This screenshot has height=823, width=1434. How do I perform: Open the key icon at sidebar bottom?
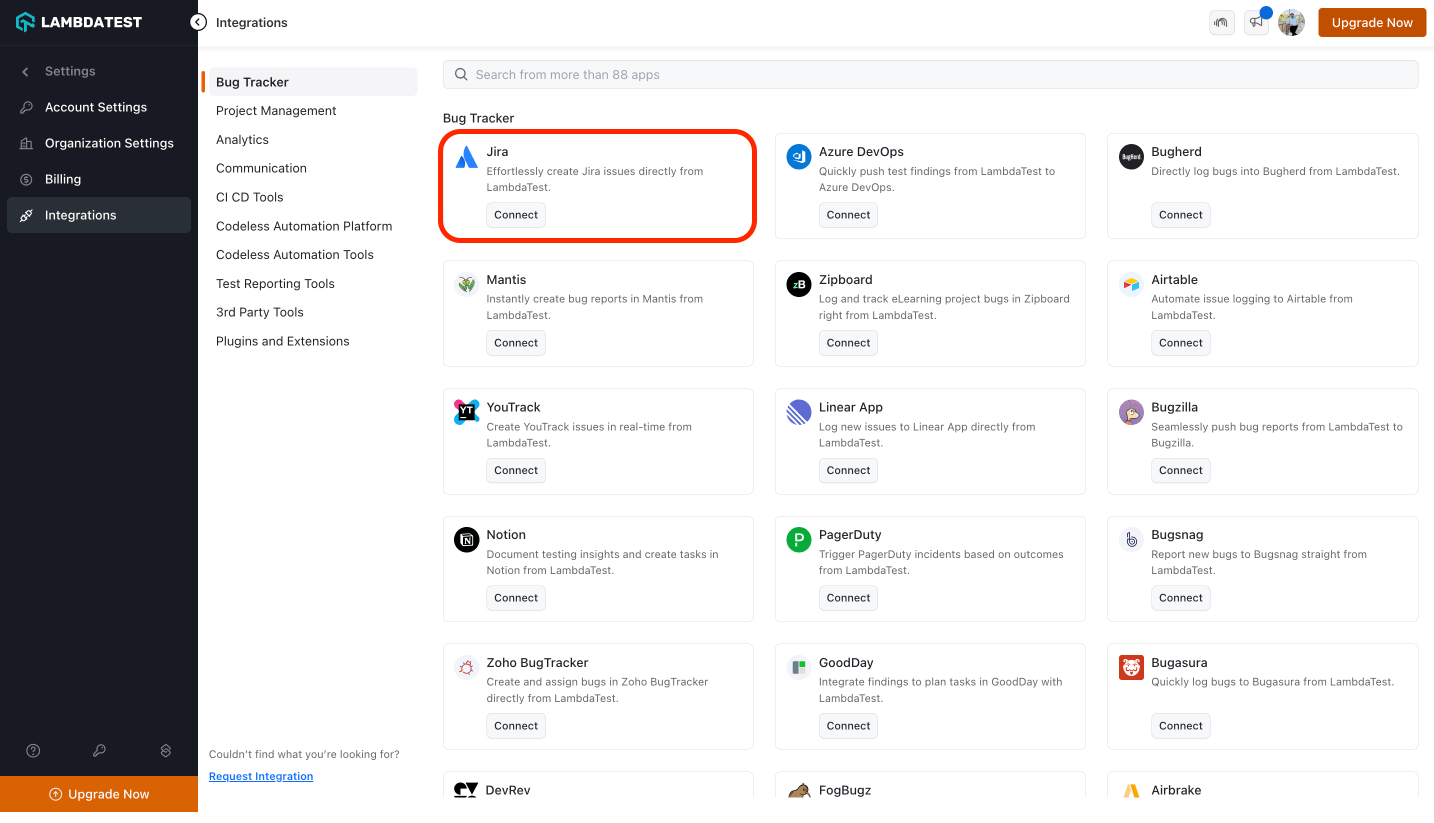pyautogui.click(x=99, y=750)
